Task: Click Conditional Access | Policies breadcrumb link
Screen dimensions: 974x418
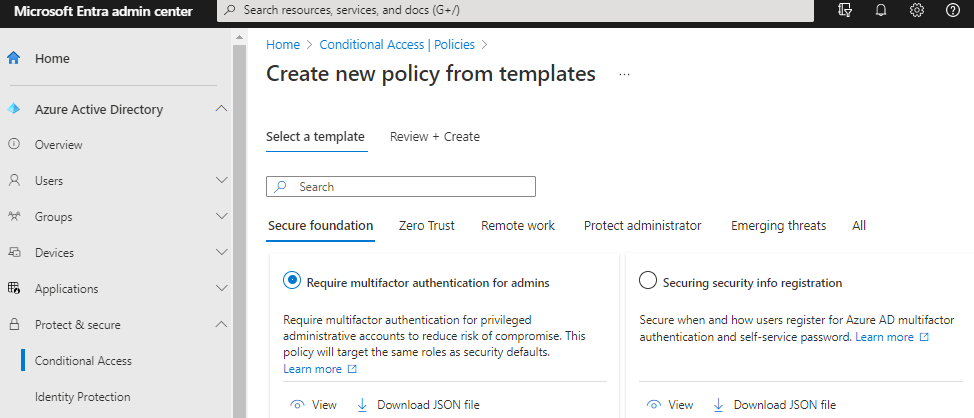Action: pyautogui.click(x=397, y=45)
